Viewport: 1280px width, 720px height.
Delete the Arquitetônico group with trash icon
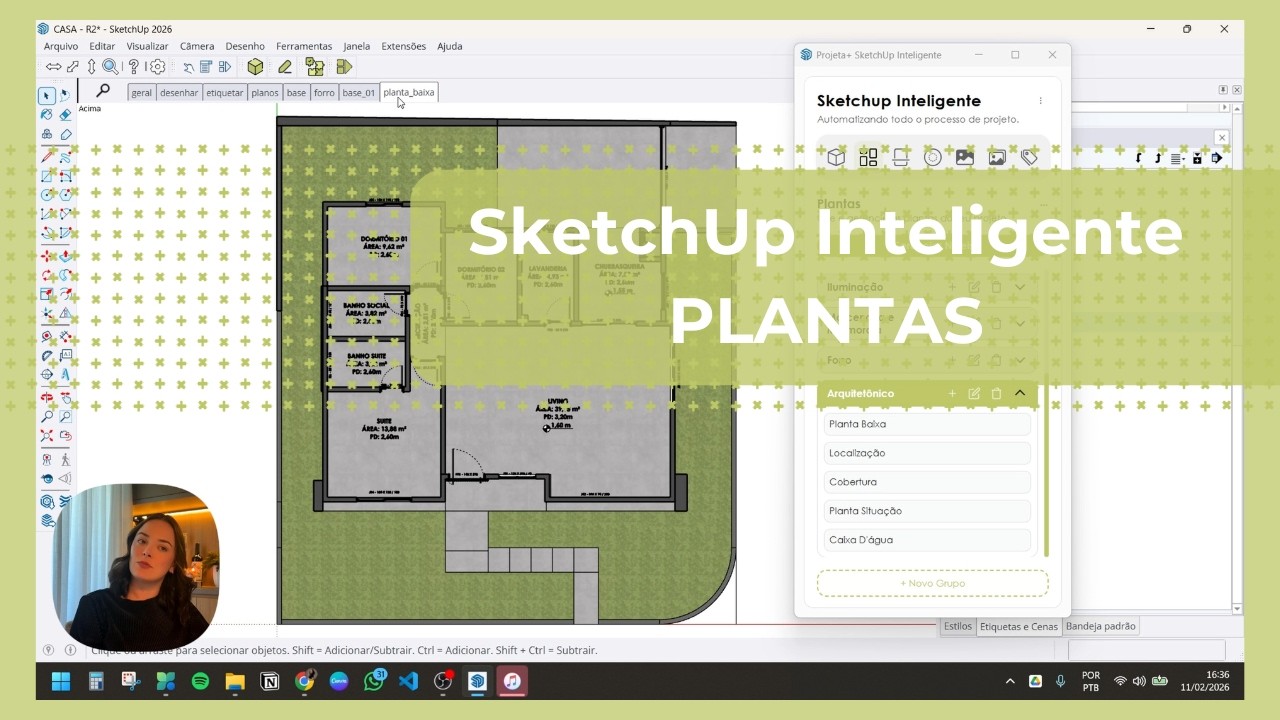point(996,393)
